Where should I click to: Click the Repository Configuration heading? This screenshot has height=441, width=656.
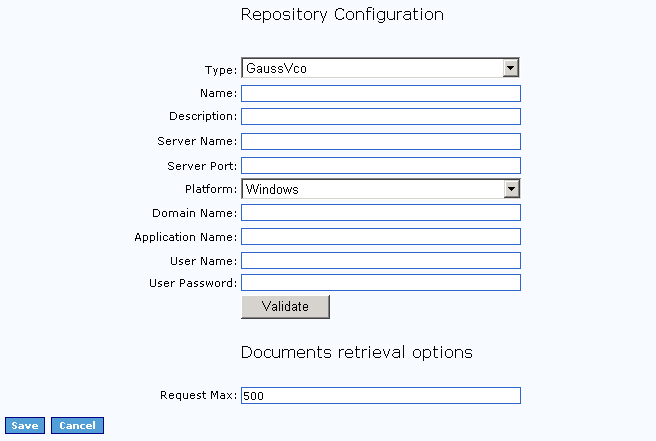pyautogui.click(x=342, y=15)
